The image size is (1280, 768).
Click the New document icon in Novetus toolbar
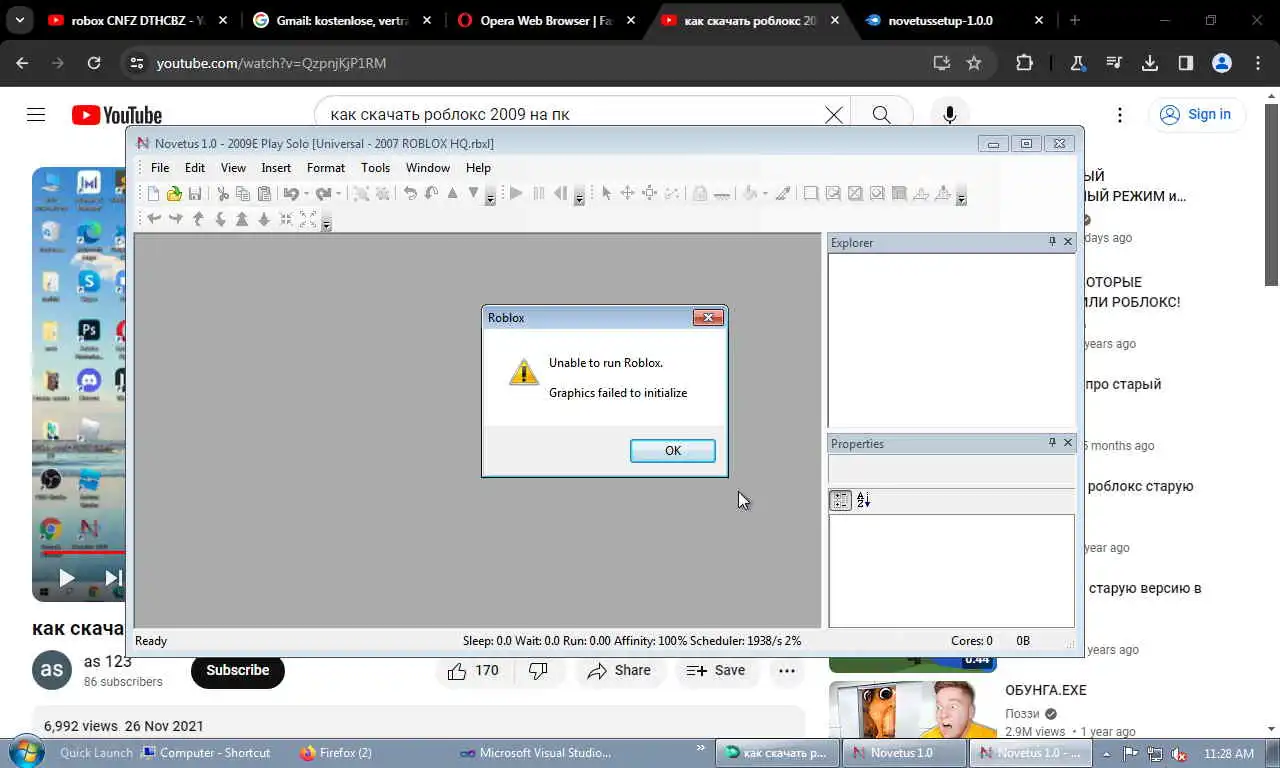click(153, 194)
